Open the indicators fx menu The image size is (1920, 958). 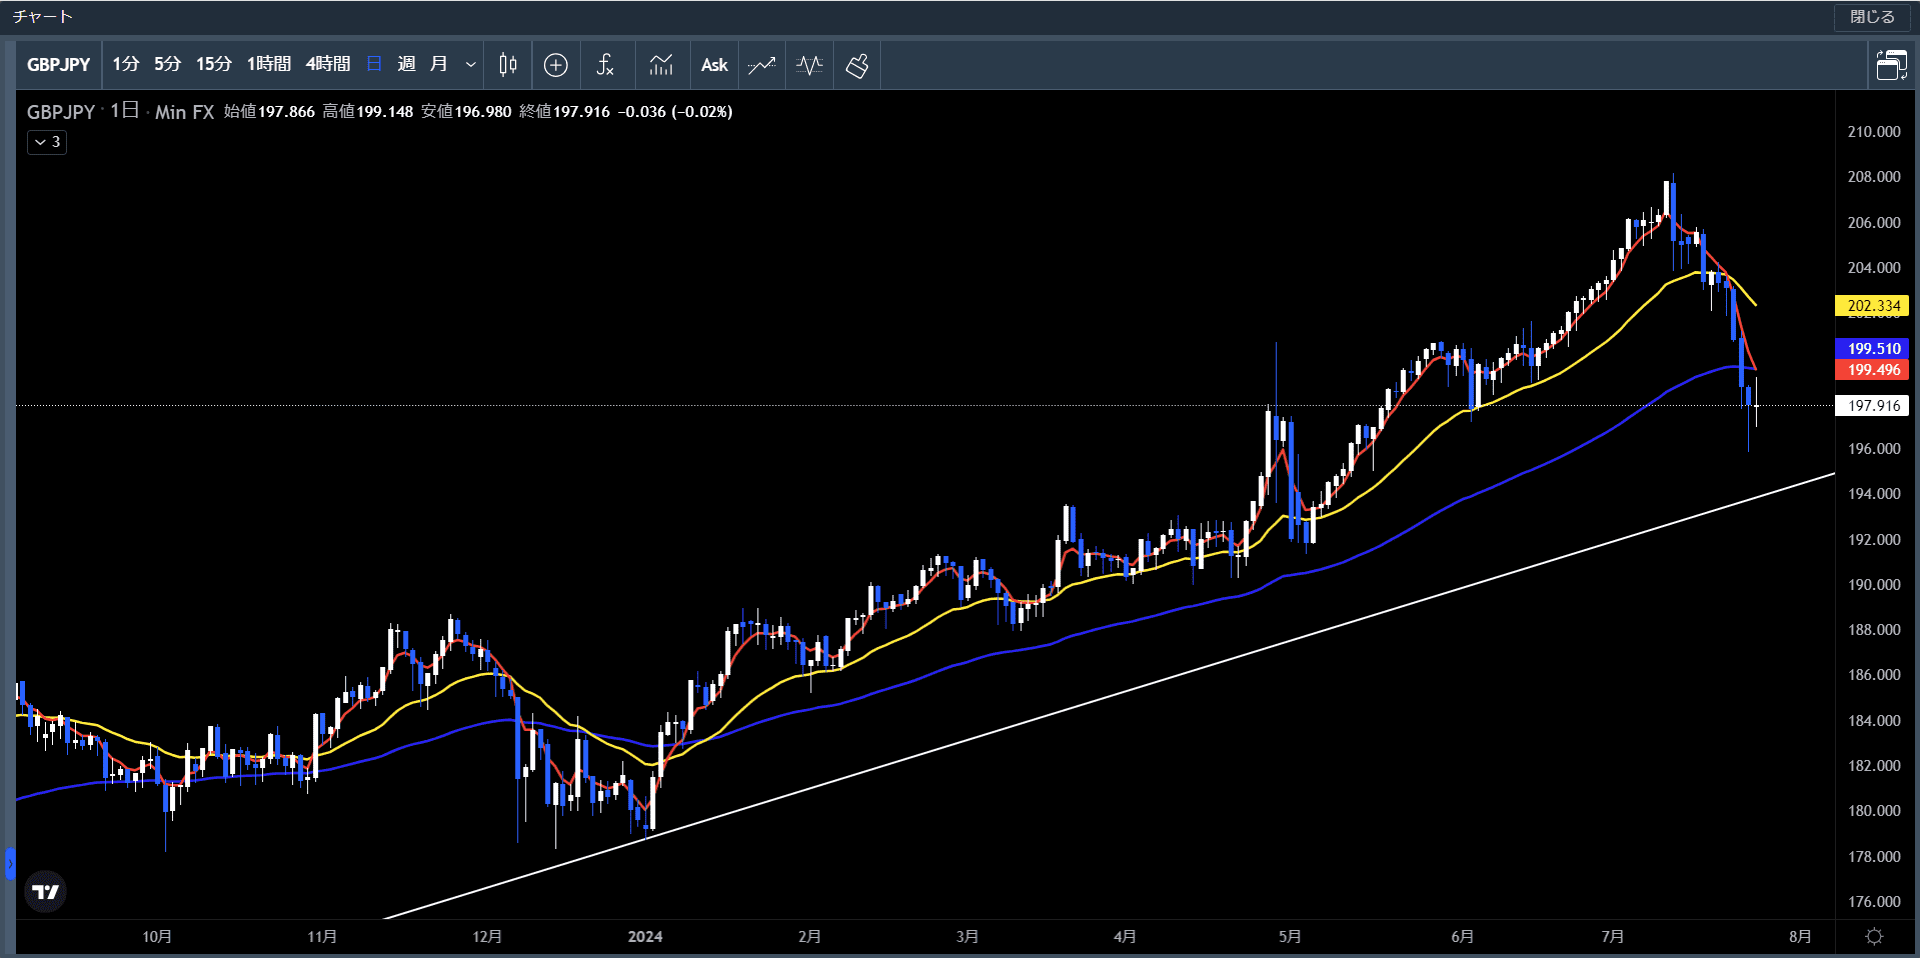click(x=605, y=65)
